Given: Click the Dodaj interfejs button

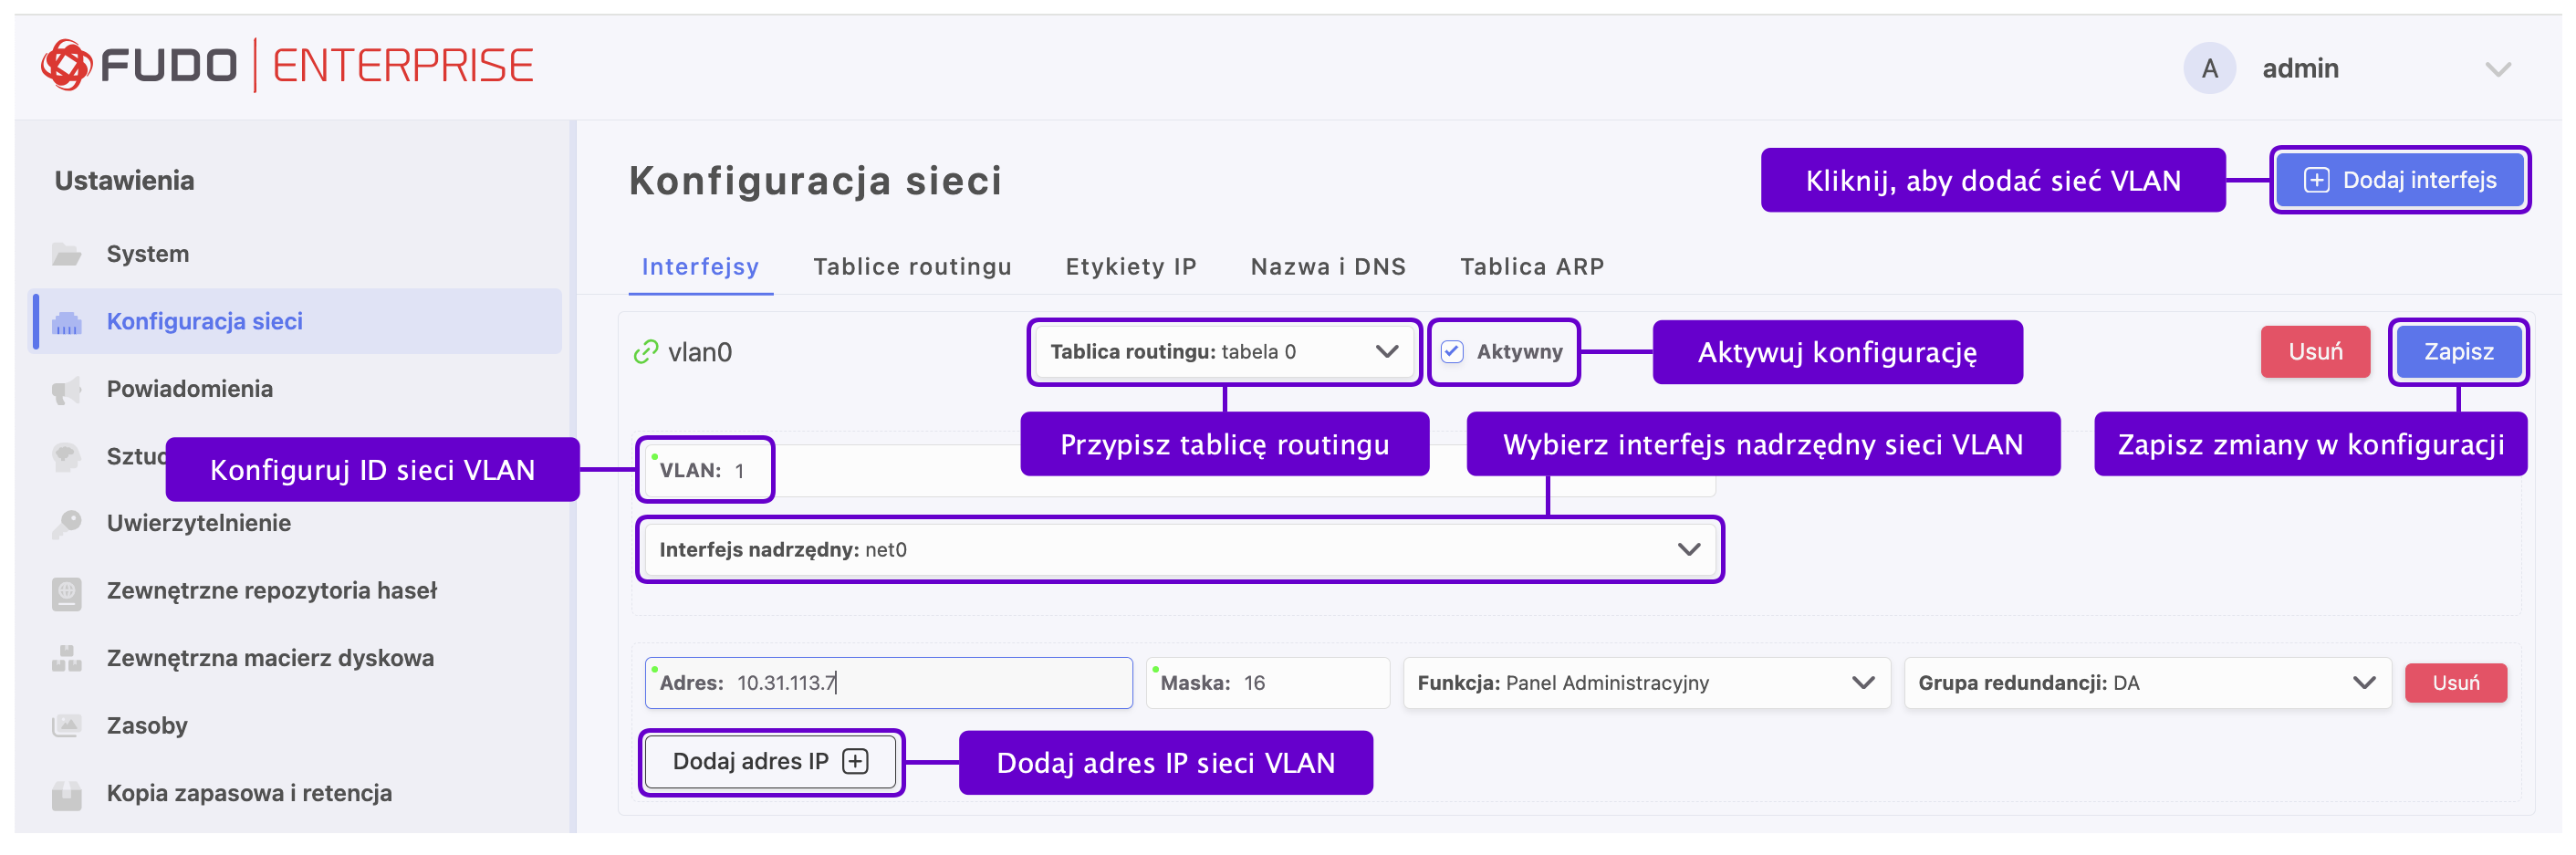Looking at the screenshot, I should (x=2400, y=180).
